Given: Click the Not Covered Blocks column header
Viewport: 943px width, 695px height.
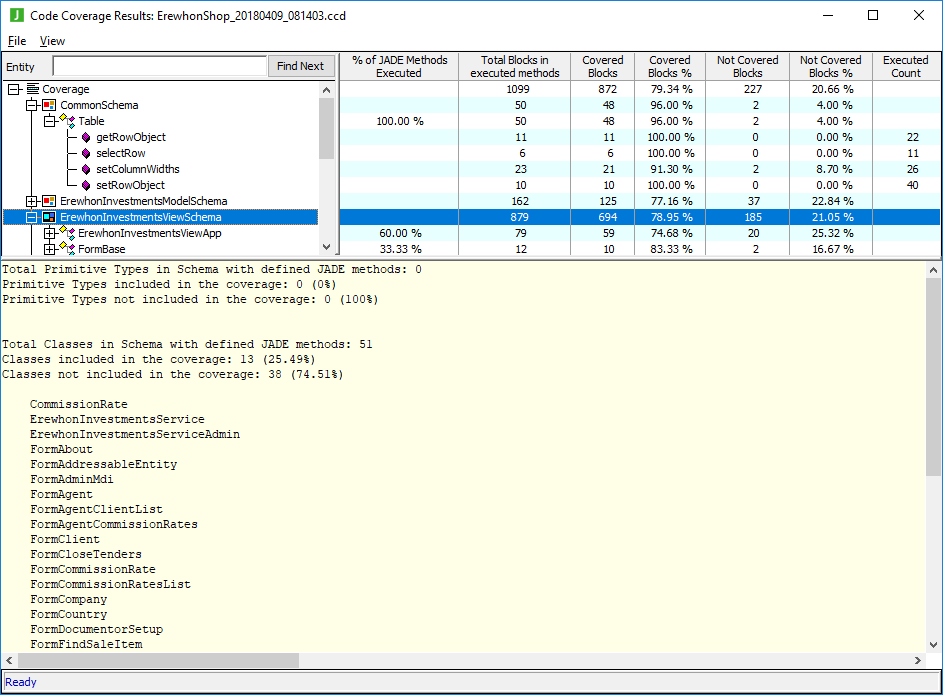Looking at the screenshot, I should (x=748, y=66).
